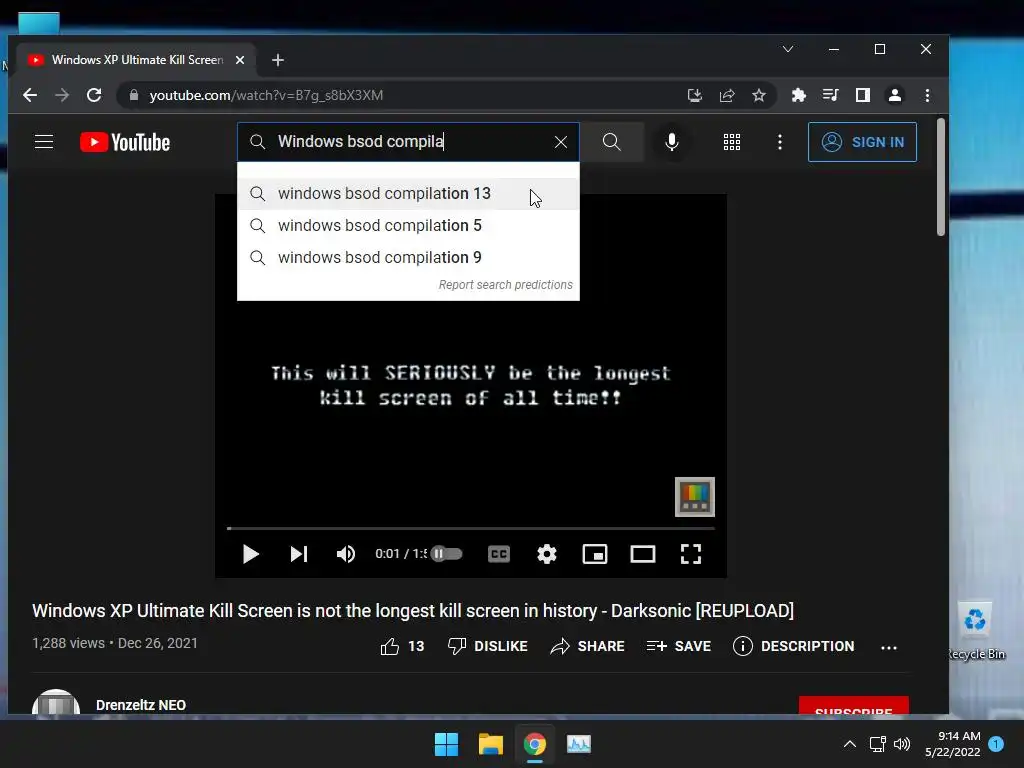
Task: Skip to the next video
Action: coord(298,554)
